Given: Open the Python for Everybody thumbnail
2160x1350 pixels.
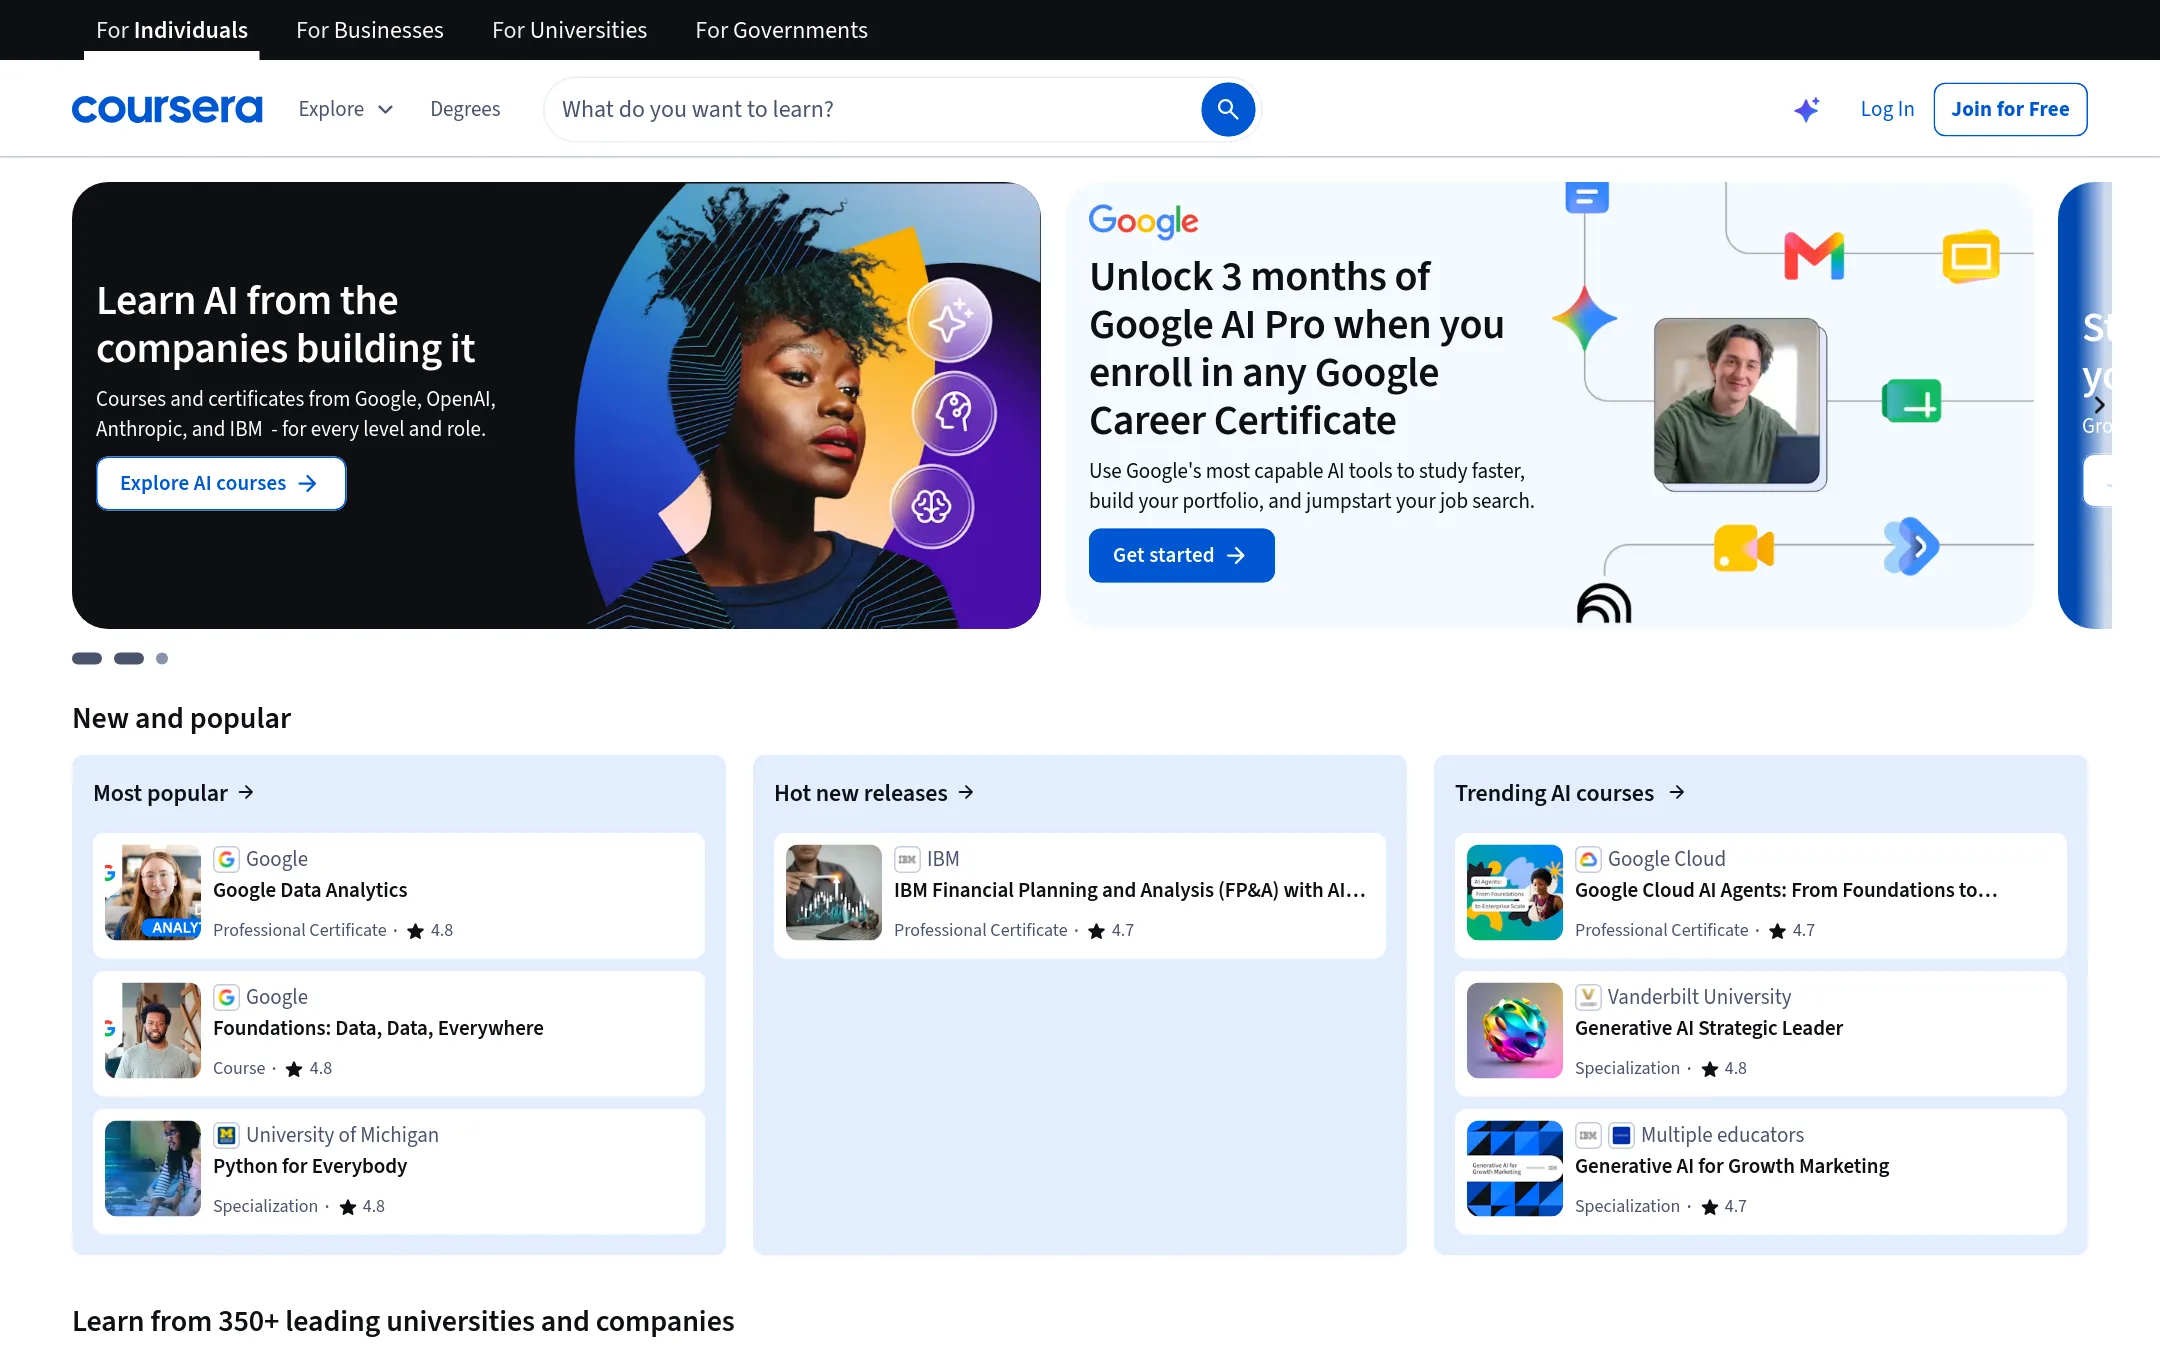Looking at the screenshot, I should coord(153,1168).
